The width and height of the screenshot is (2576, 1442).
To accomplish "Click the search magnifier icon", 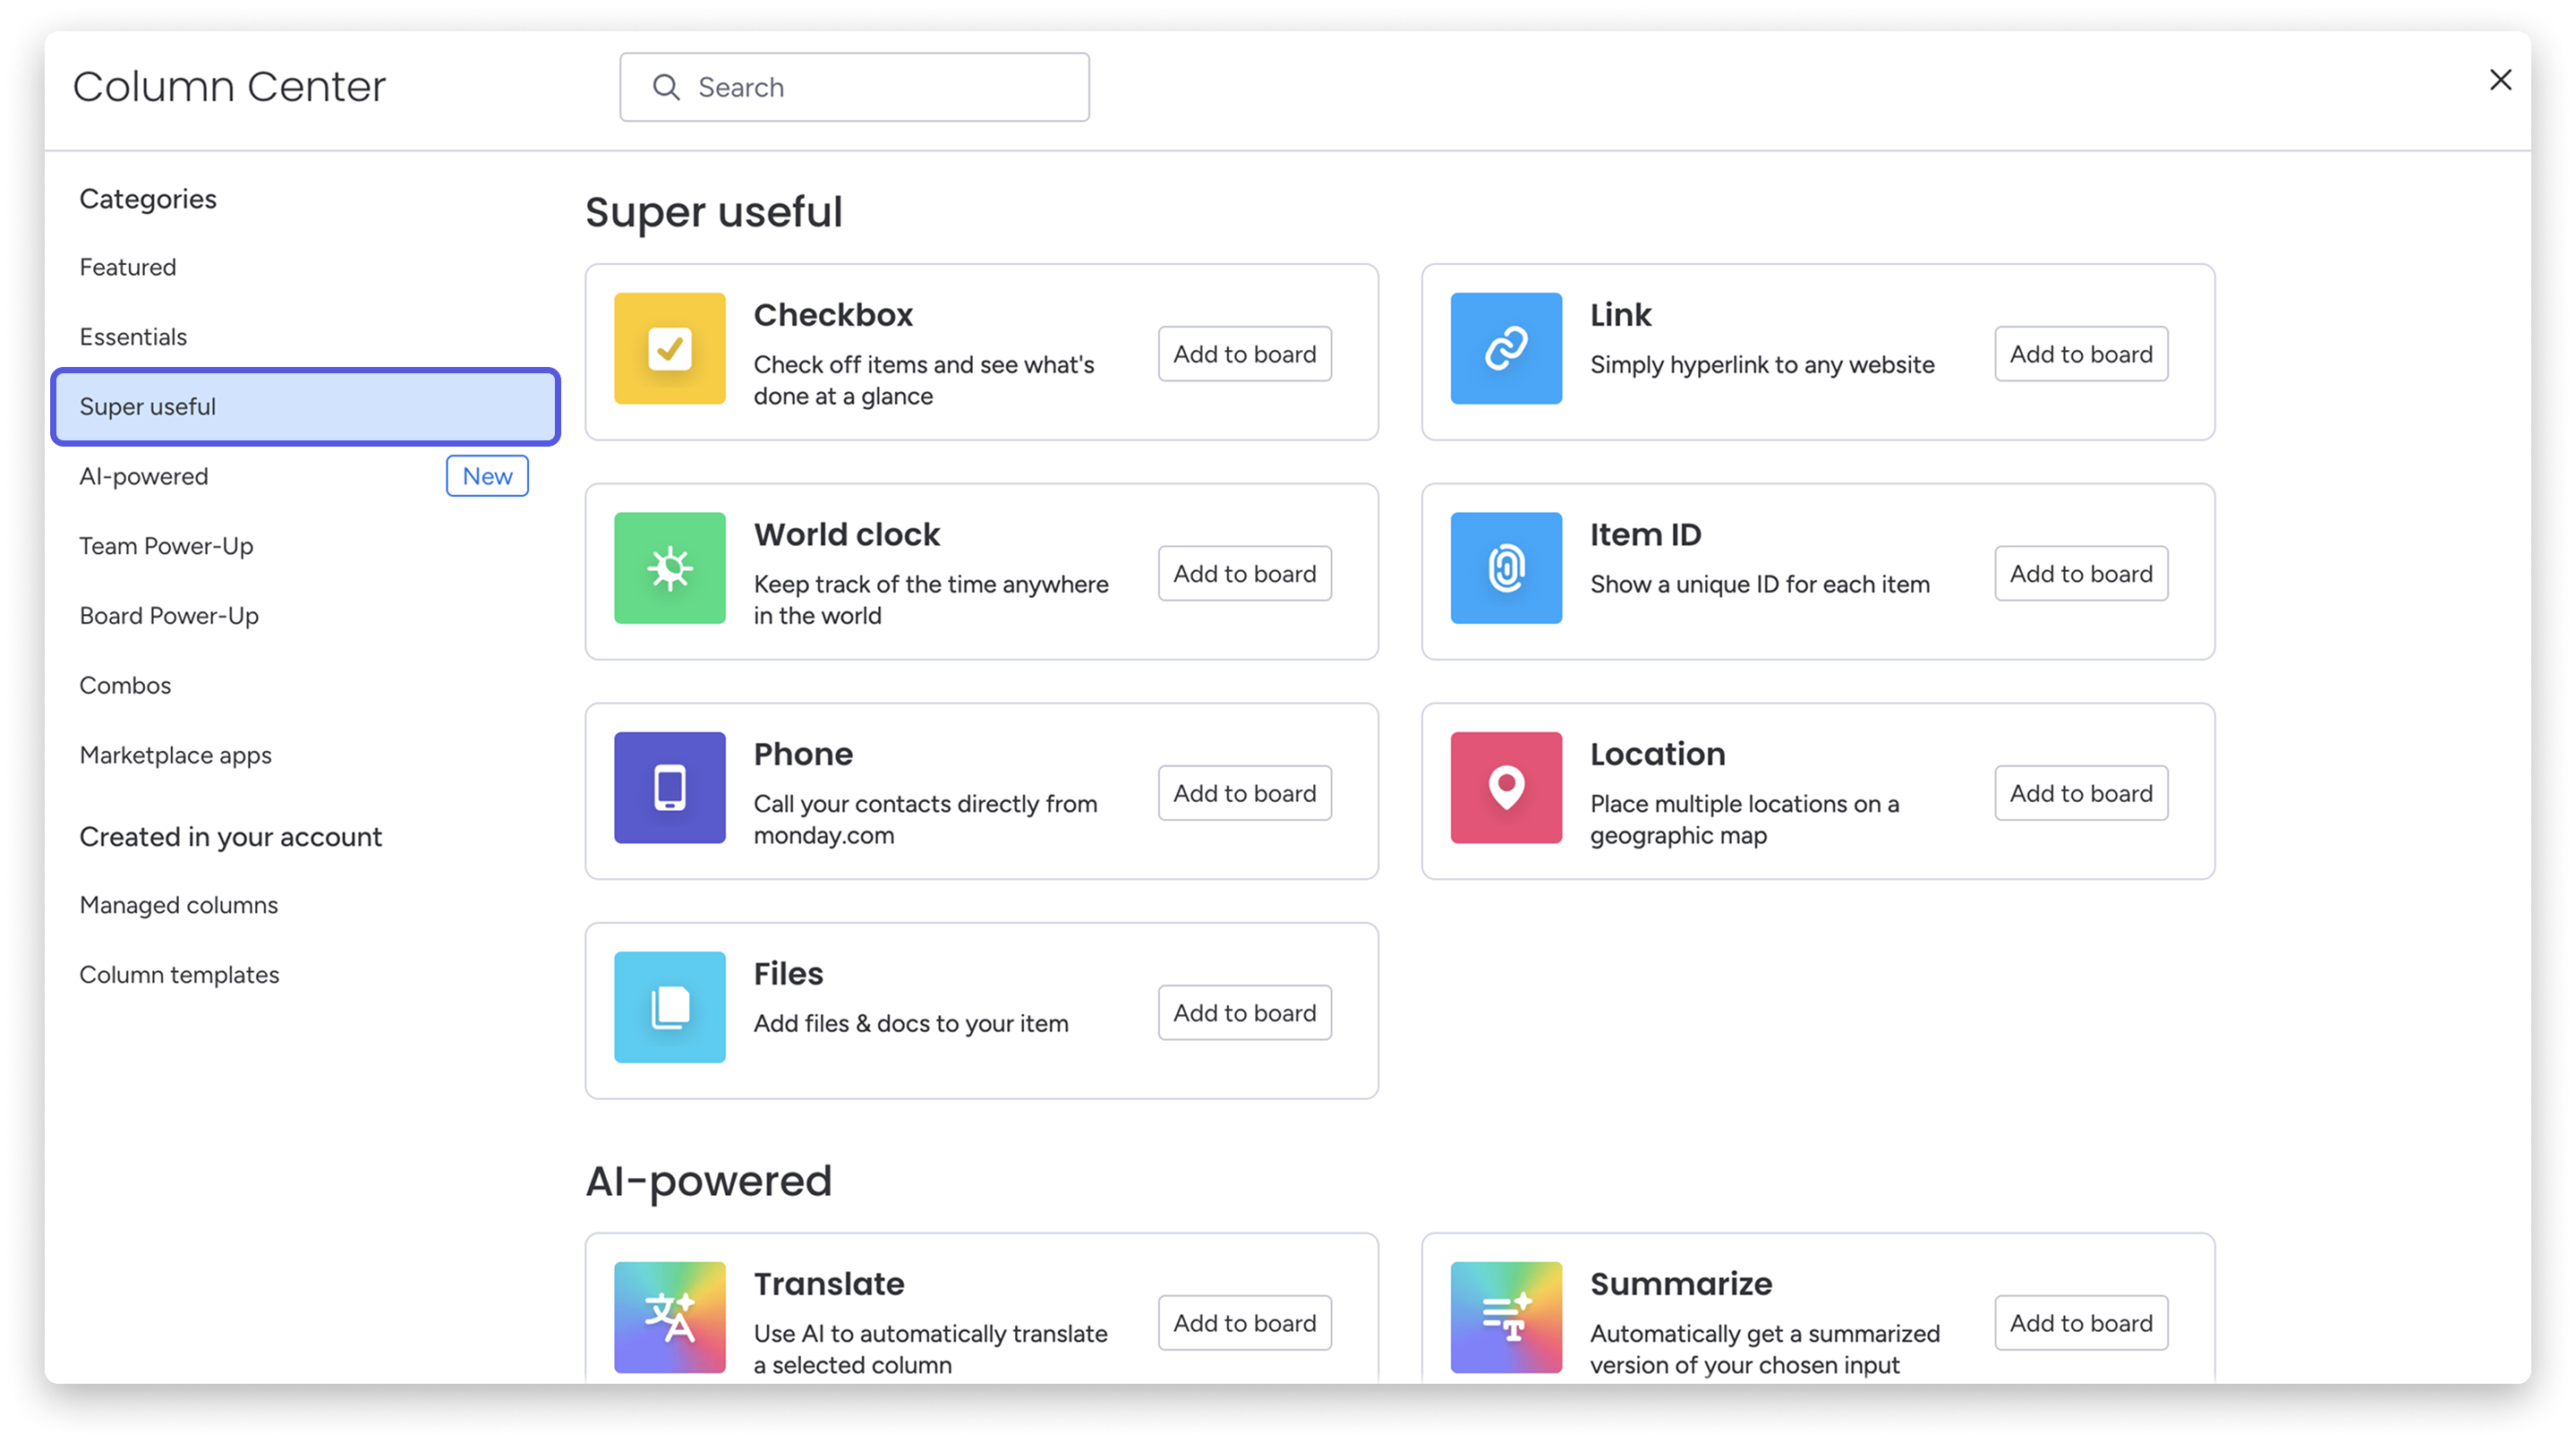I will tap(666, 87).
